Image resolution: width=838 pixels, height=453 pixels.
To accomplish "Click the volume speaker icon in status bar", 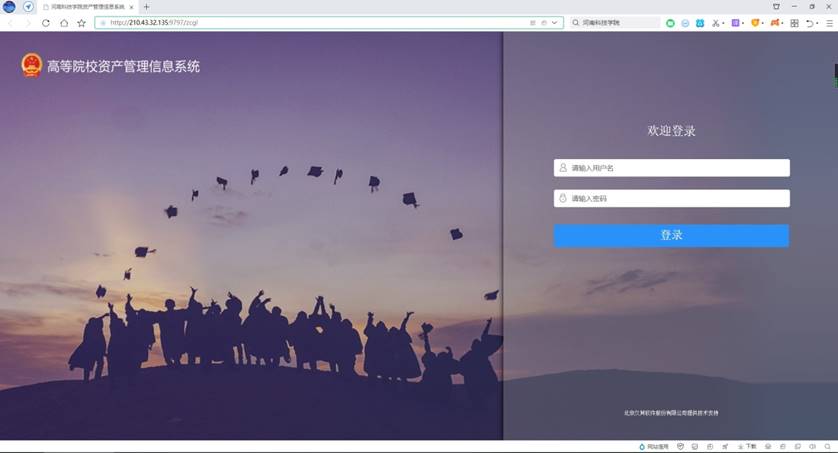I will 812,447.
